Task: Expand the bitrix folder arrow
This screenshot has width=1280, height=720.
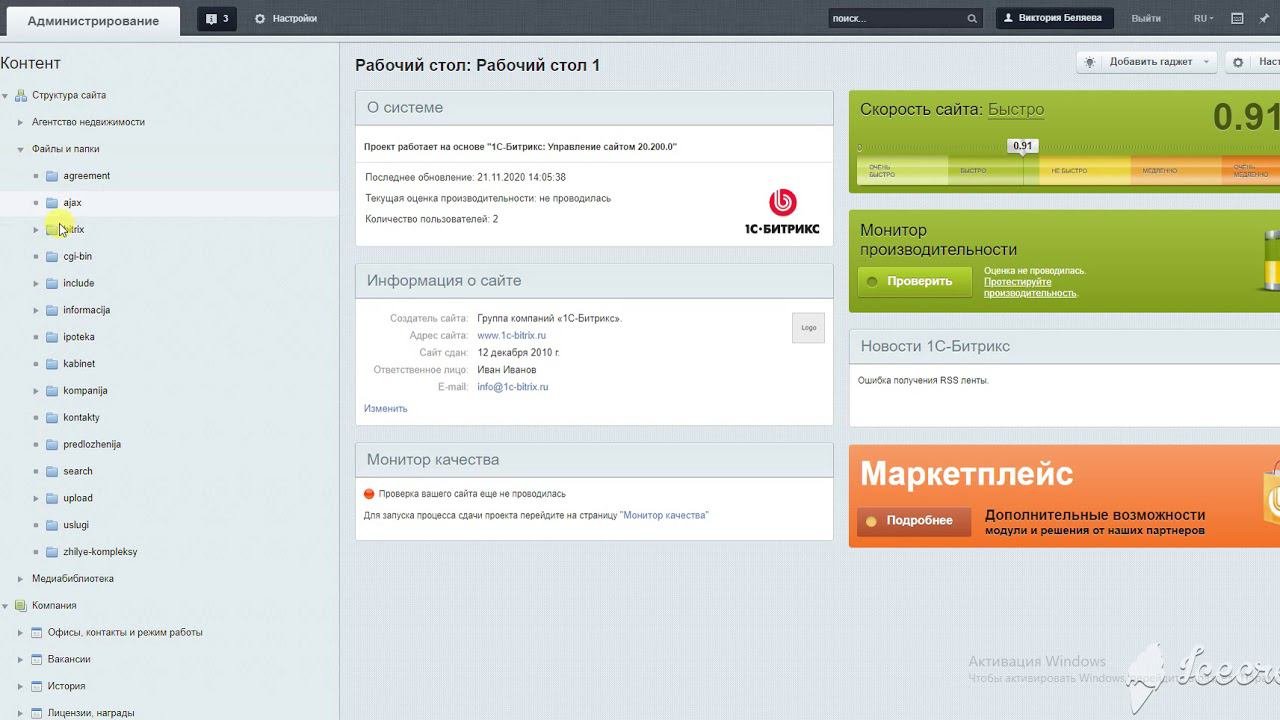Action: coord(36,230)
